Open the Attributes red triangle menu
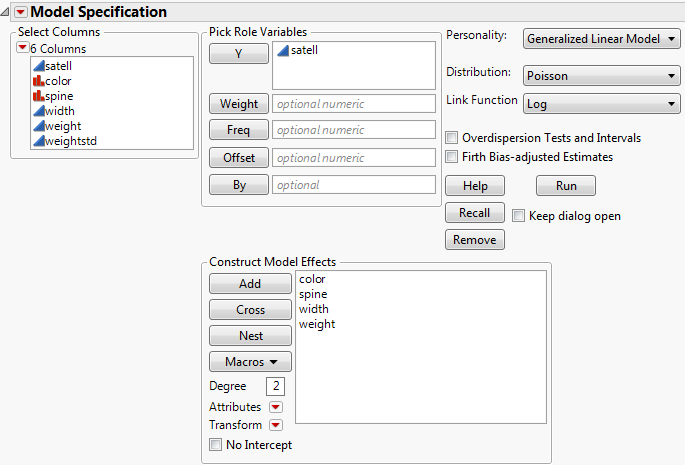The height and width of the screenshot is (465, 685). [x=276, y=407]
